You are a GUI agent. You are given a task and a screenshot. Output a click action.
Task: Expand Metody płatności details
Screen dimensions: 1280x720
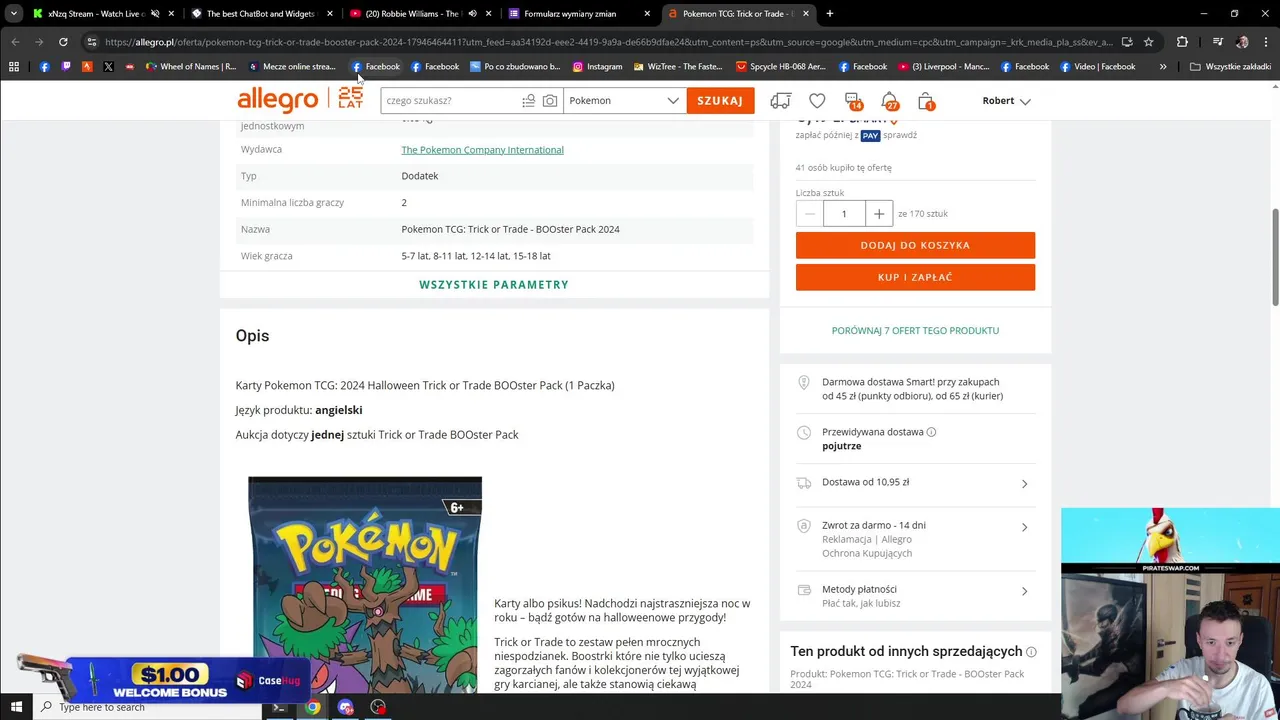click(x=915, y=596)
